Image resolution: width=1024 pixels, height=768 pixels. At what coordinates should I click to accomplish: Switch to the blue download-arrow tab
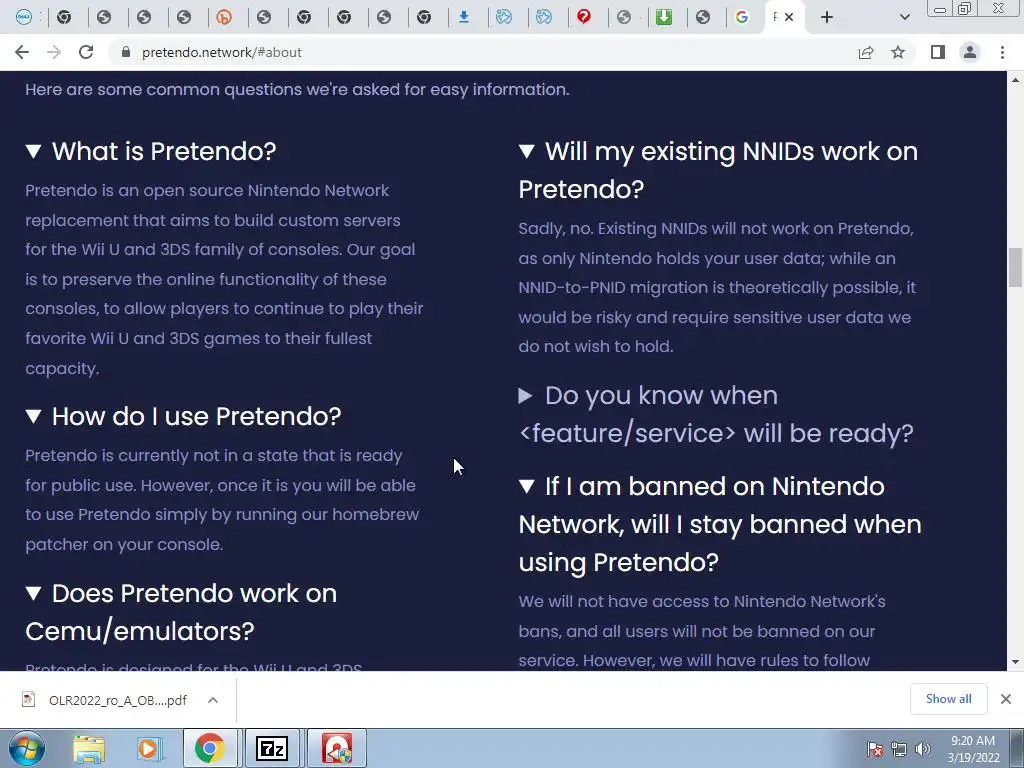[x=464, y=17]
